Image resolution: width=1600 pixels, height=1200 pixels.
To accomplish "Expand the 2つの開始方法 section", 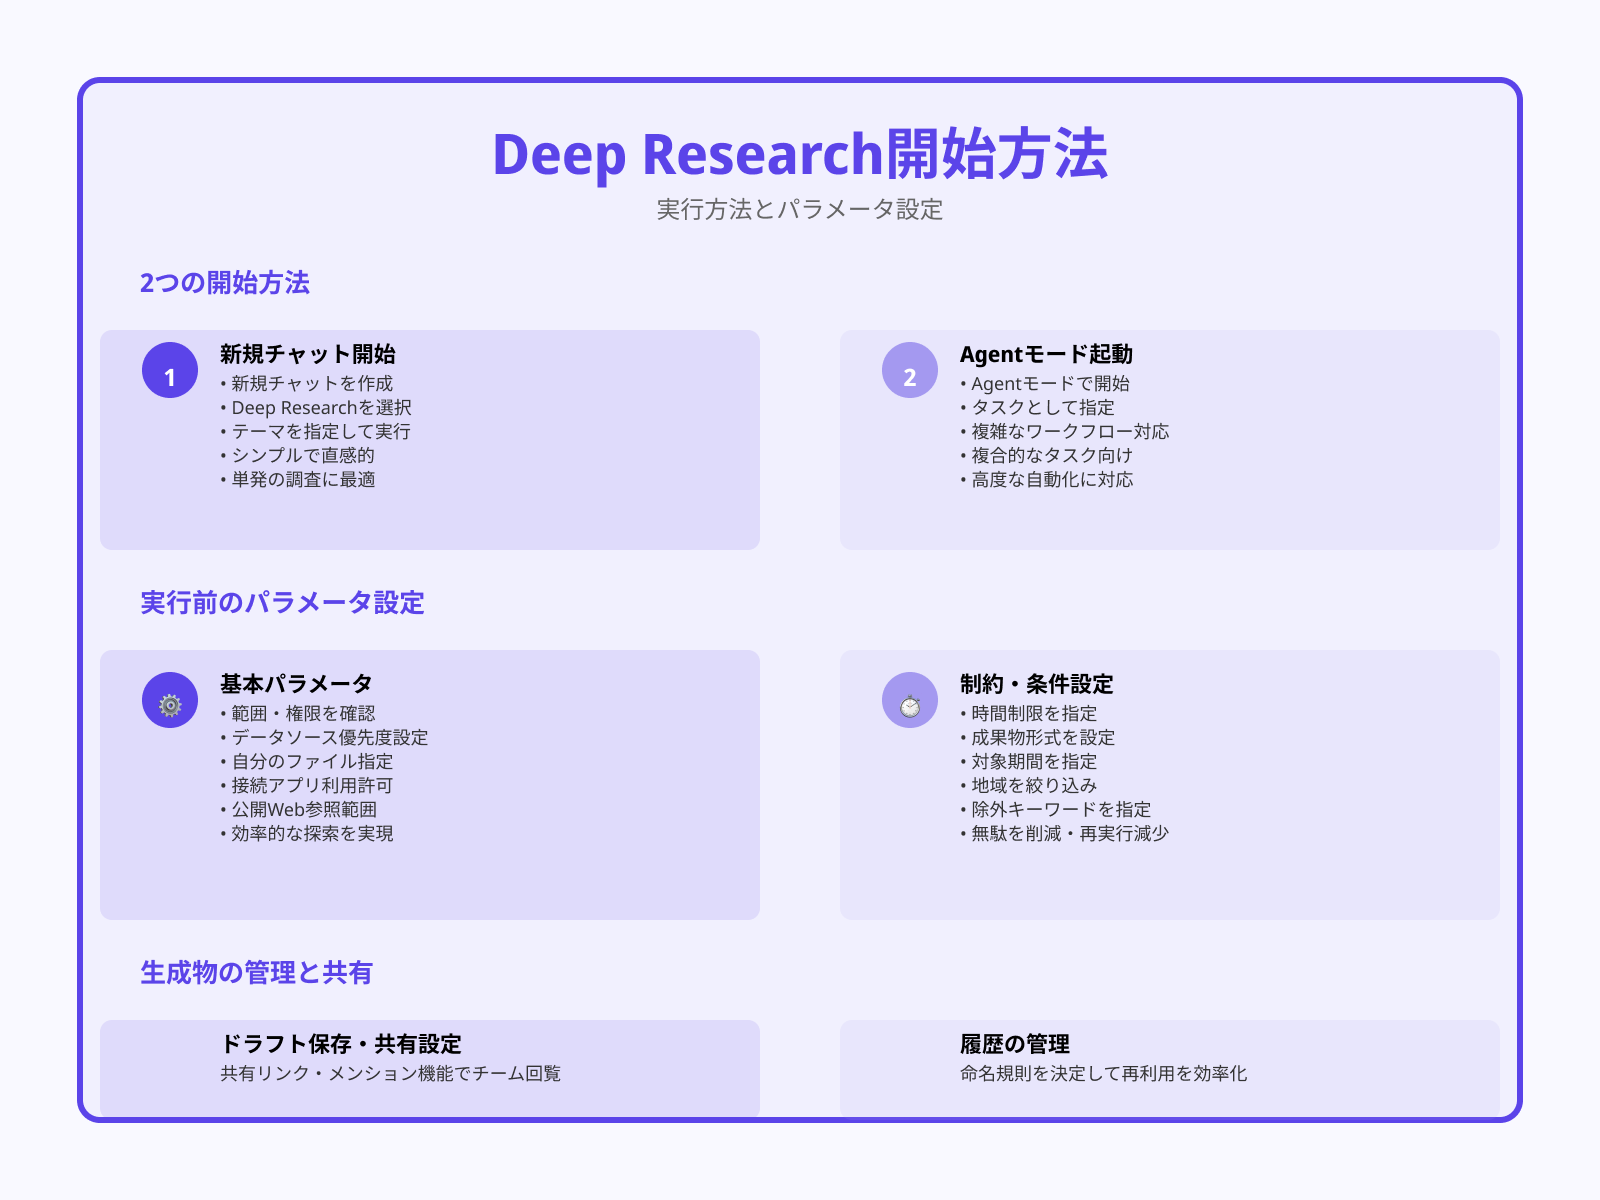I will (225, 283).
